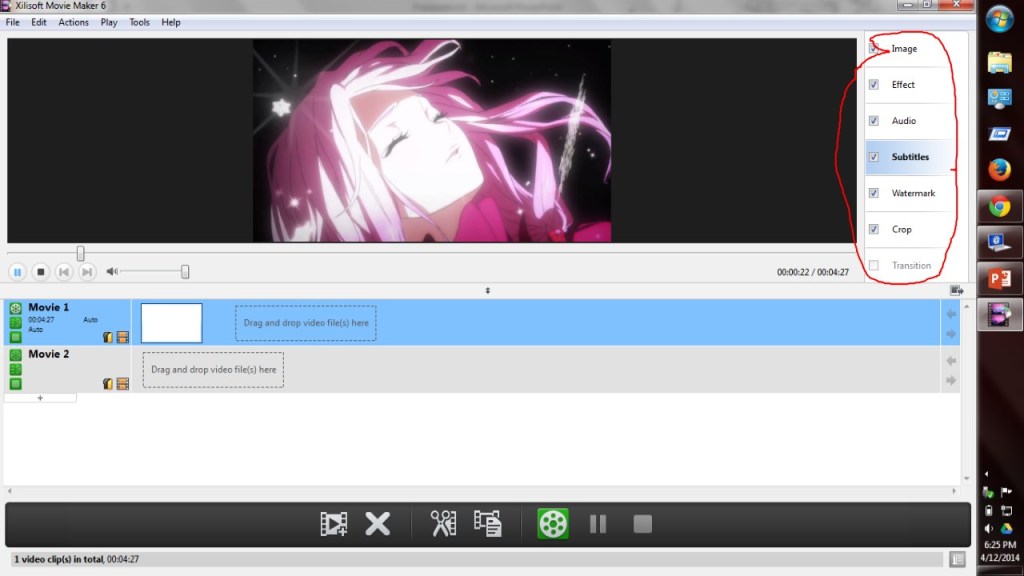Open the Actions menu
The image size is (1024, 576).
(73, 22)
